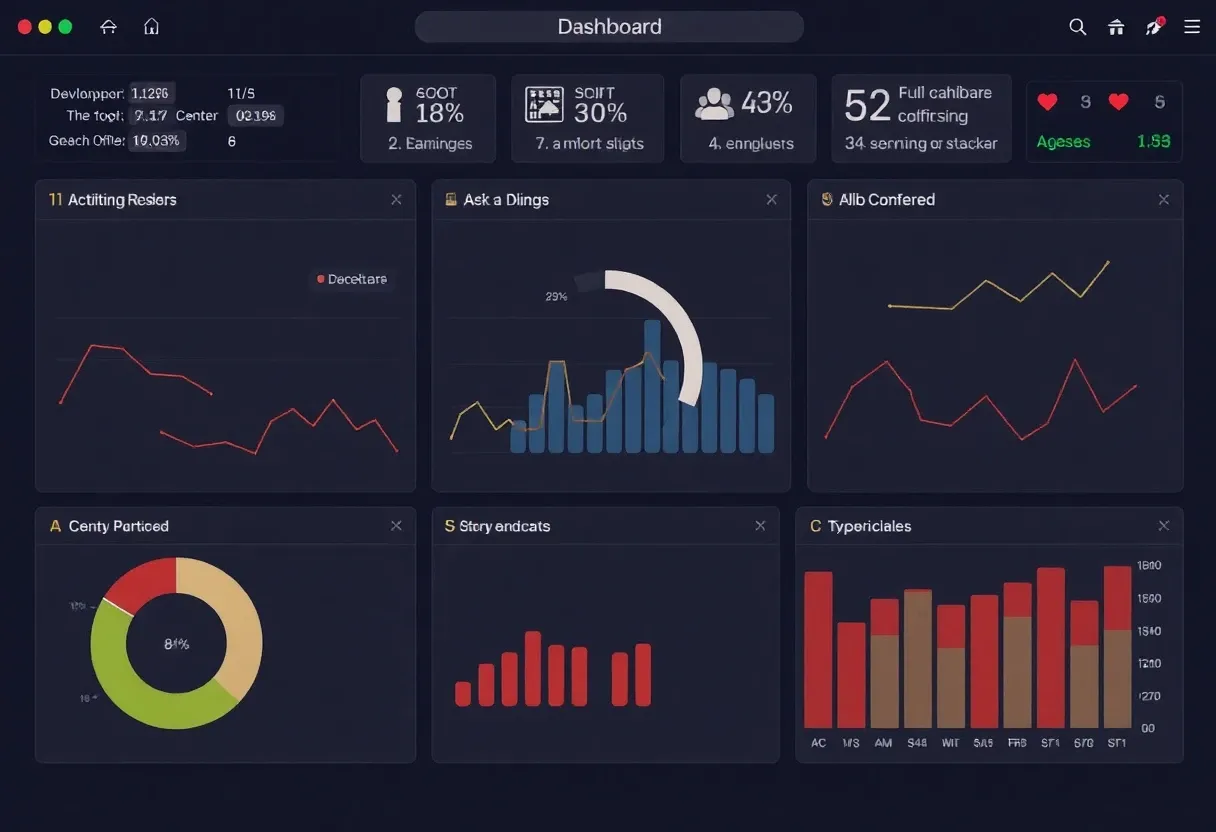This screenshot has width=1216, height=832.
Task: Click the right heart icon showing 5
Action: coord(1117,101)
